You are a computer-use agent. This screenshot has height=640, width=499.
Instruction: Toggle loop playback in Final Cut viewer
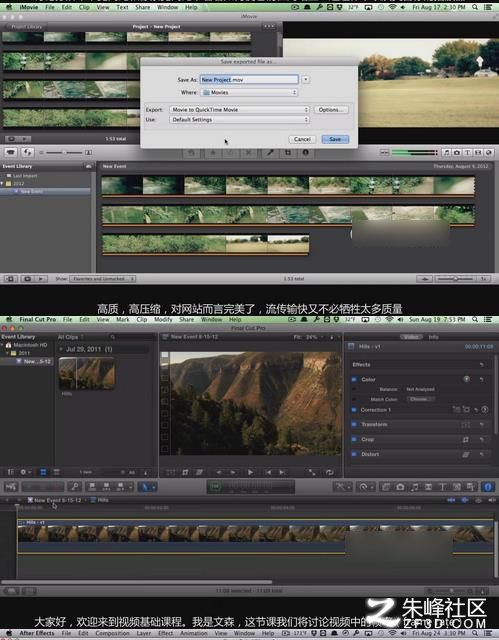(329, 472)
